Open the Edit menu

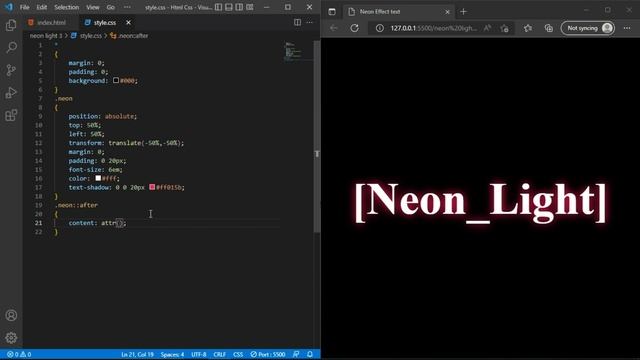pos(42,7)
